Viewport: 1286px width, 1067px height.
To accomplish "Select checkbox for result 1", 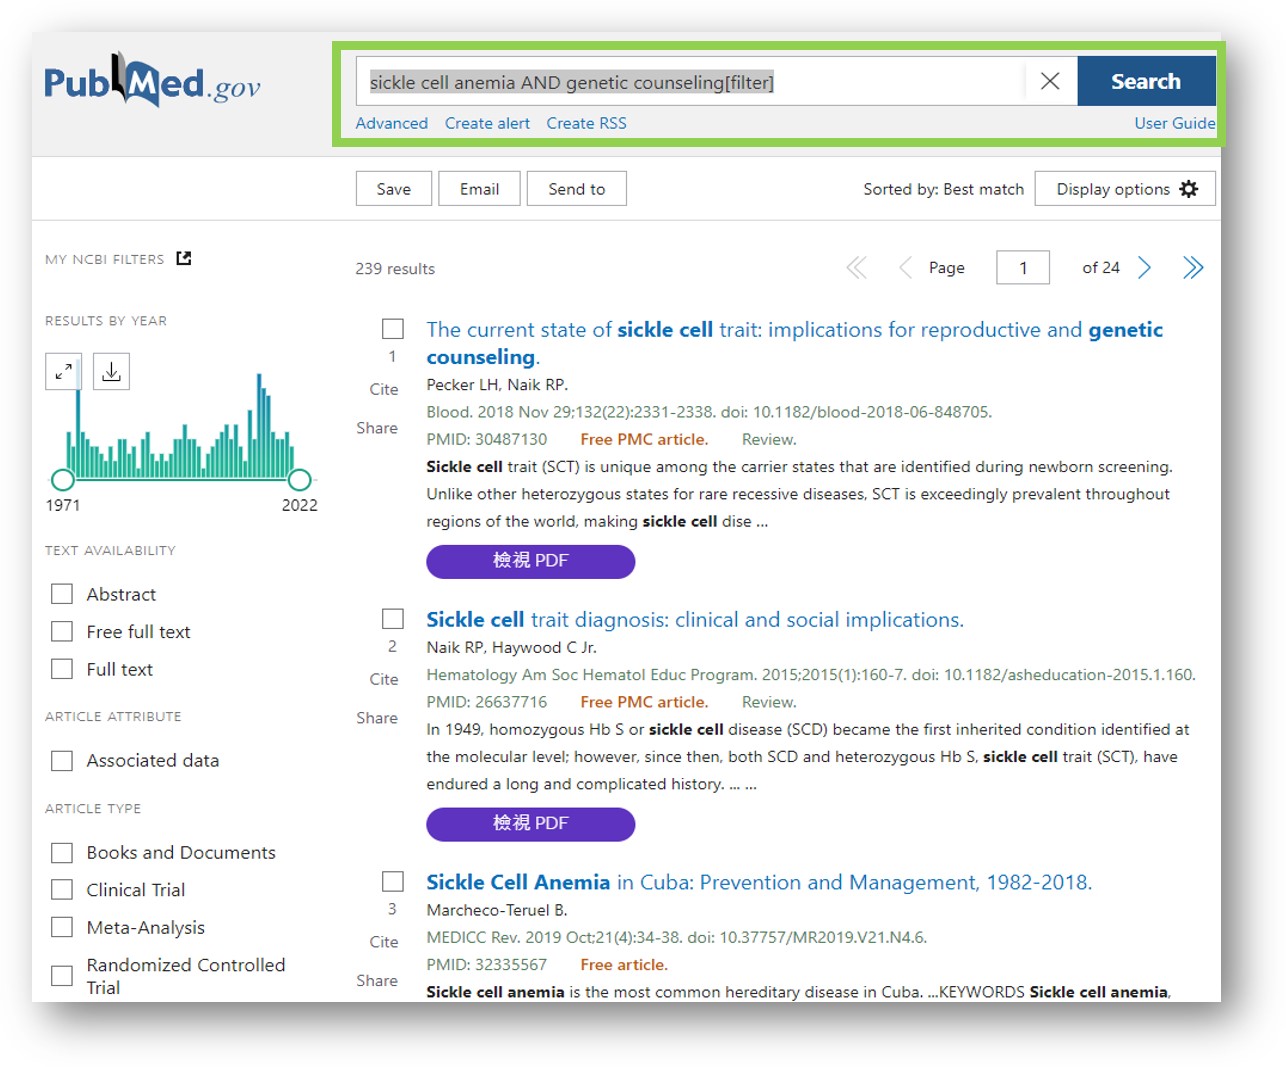I will (393, 329).
